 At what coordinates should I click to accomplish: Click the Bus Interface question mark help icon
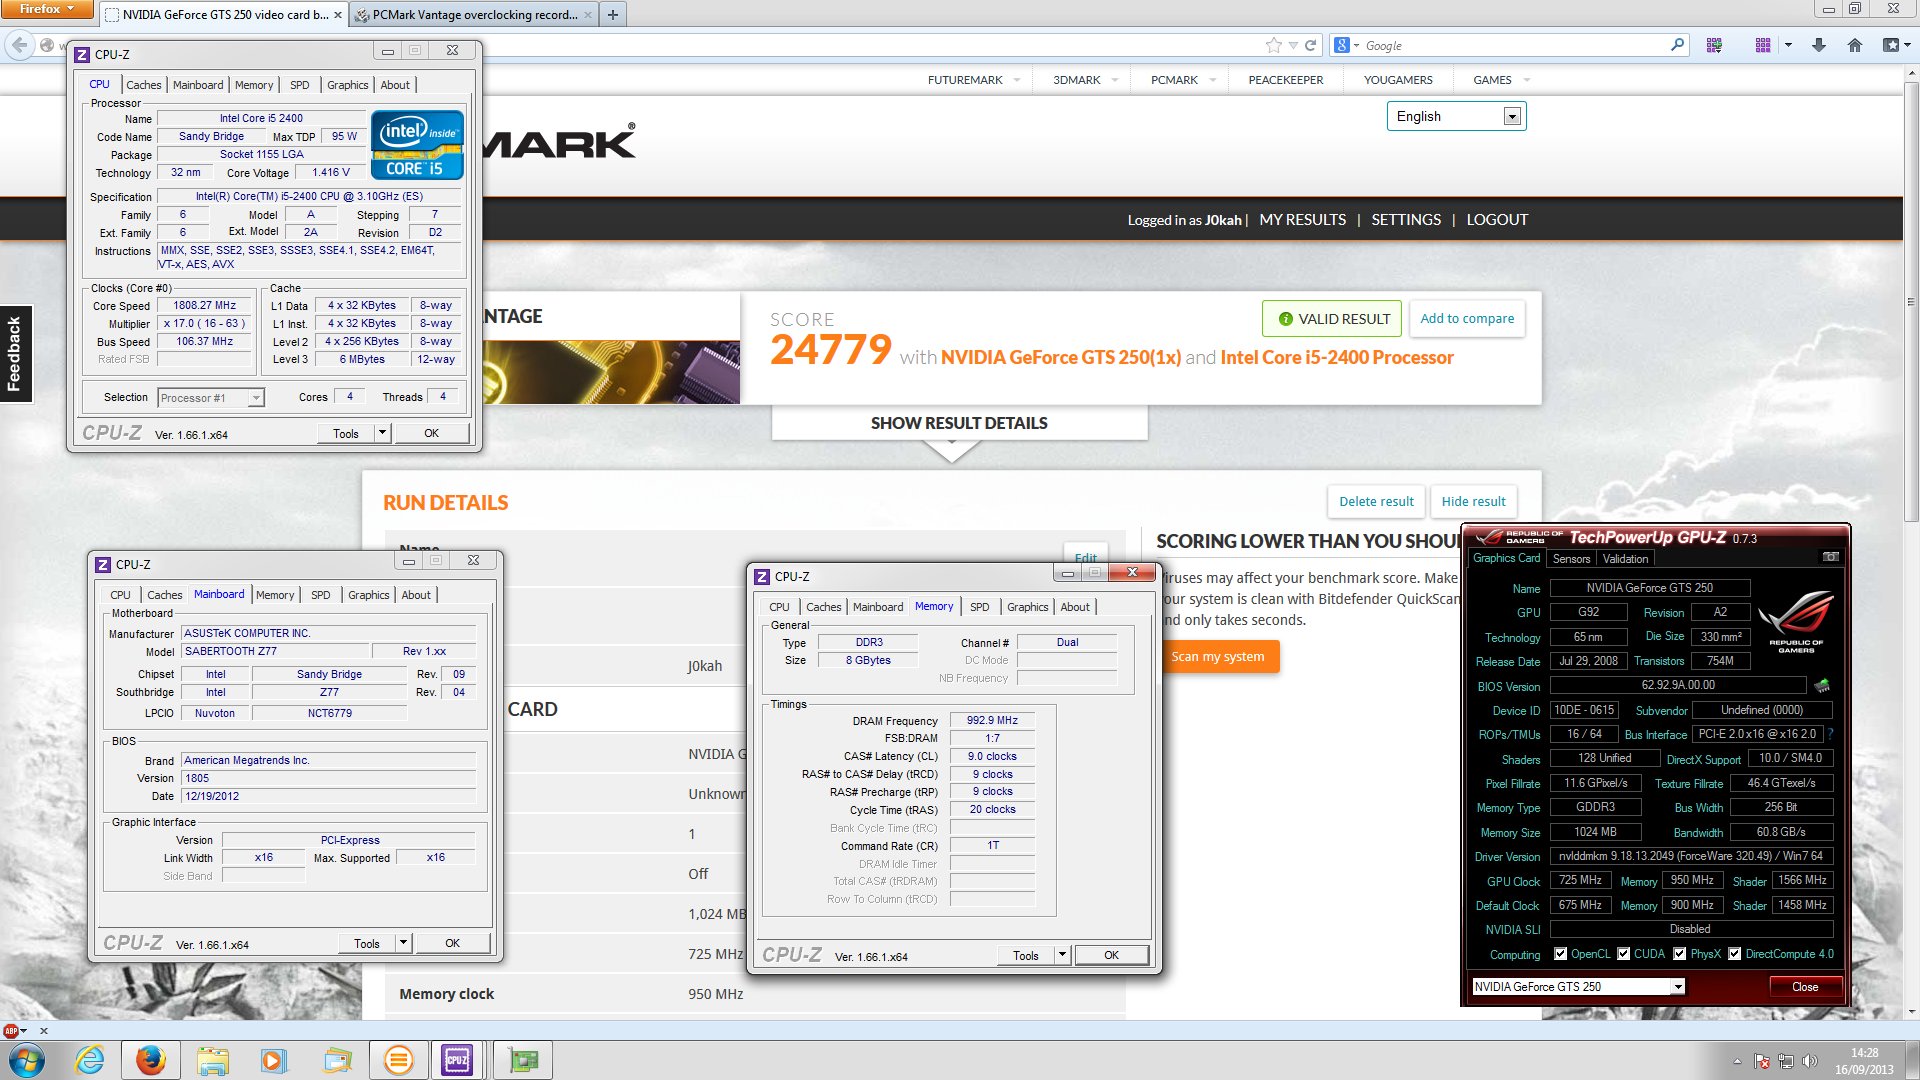[1831, 734]
